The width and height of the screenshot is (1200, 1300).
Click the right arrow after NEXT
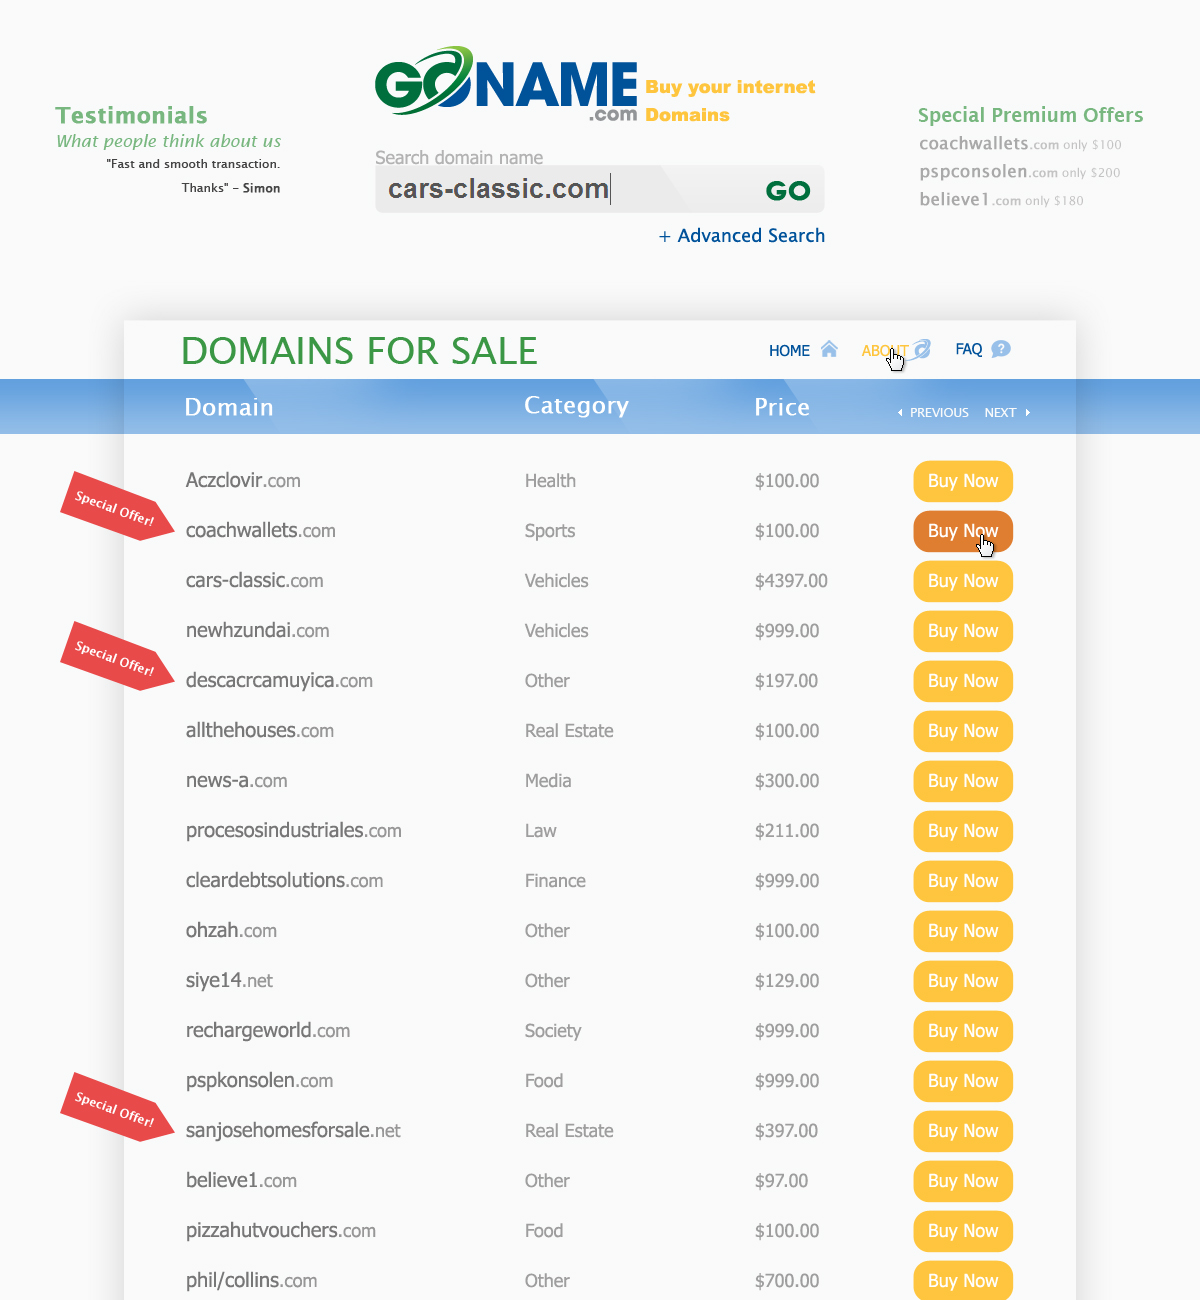coord(1028,412)
